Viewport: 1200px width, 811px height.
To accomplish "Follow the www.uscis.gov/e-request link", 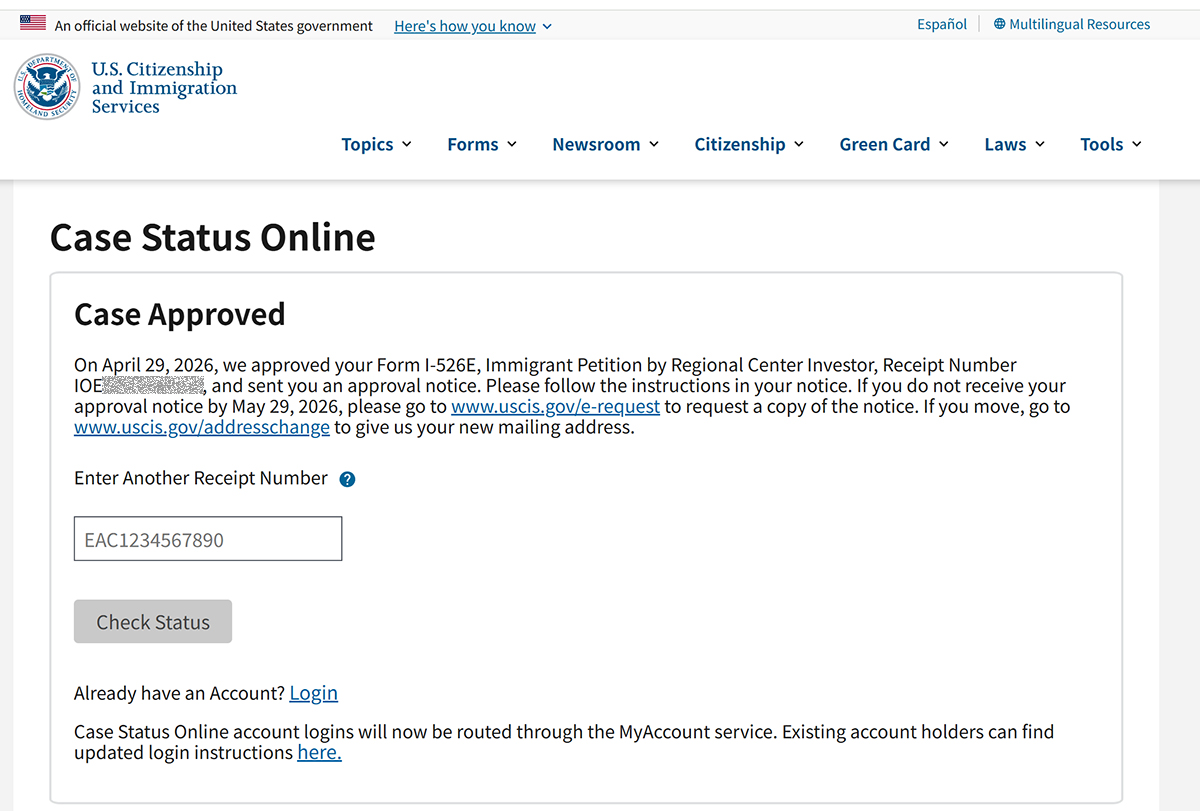I will pos(555,407).
